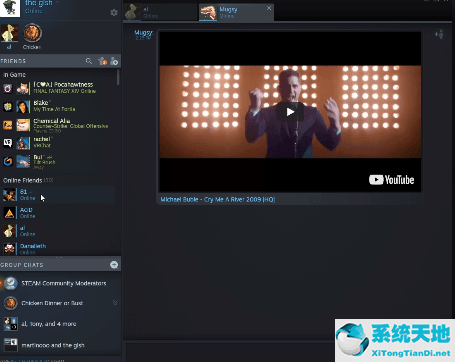Click the YouTube logo on video
Viewport: 455px width, 362px height.
(392, 180)
